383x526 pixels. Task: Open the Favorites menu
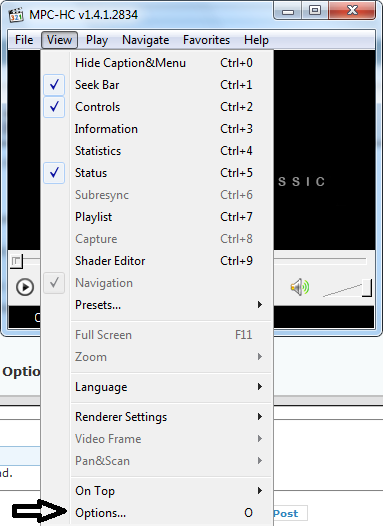[206, 40]
